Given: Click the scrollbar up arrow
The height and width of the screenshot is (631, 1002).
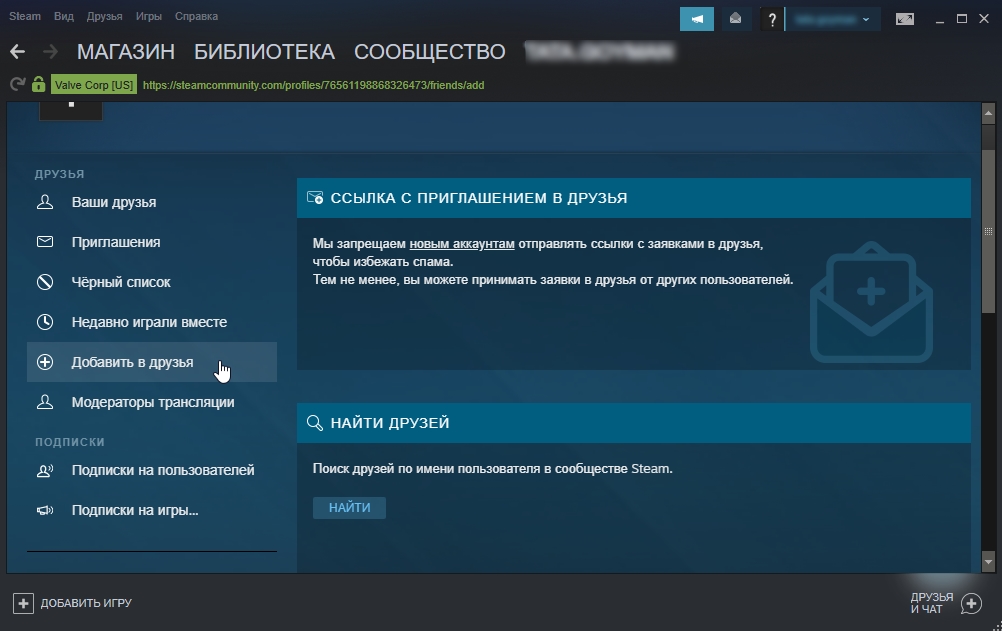Looking at the screenshot, I should pyautogui.click(x=989, y=114).
